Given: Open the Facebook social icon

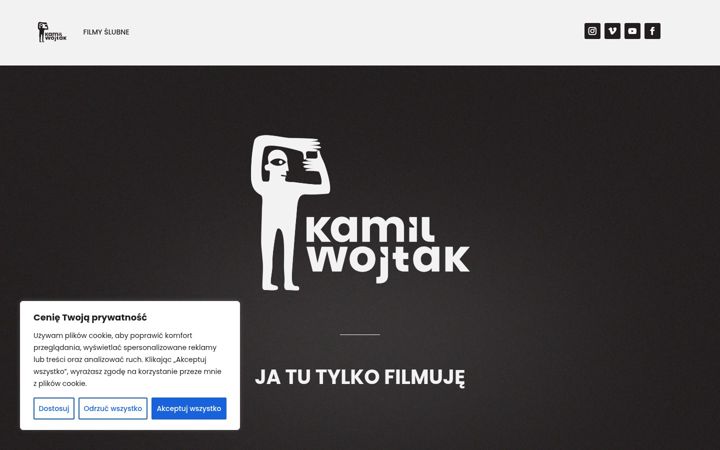Looking at the screenshot, I should [x=652, y=31].
